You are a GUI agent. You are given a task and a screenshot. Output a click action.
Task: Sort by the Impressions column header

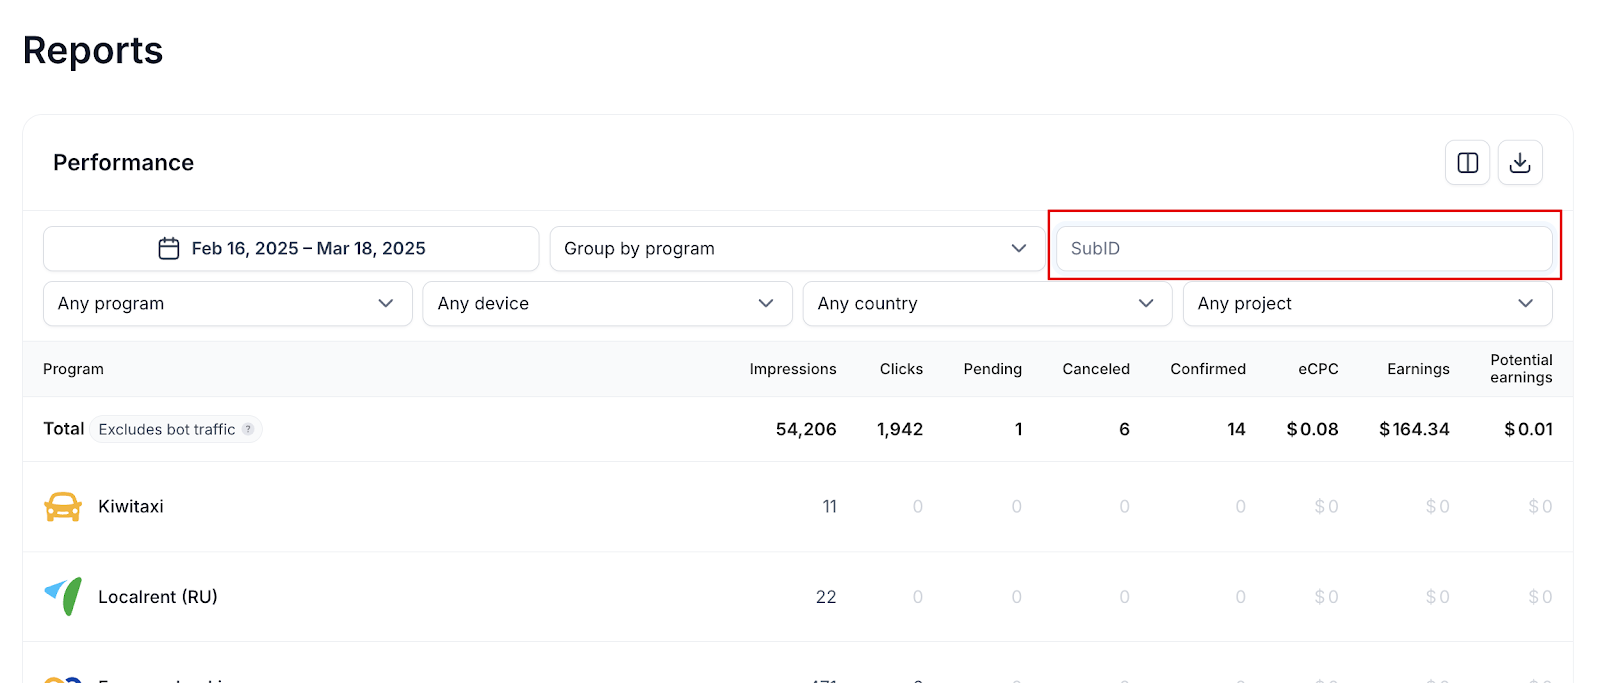coord(793,369)
